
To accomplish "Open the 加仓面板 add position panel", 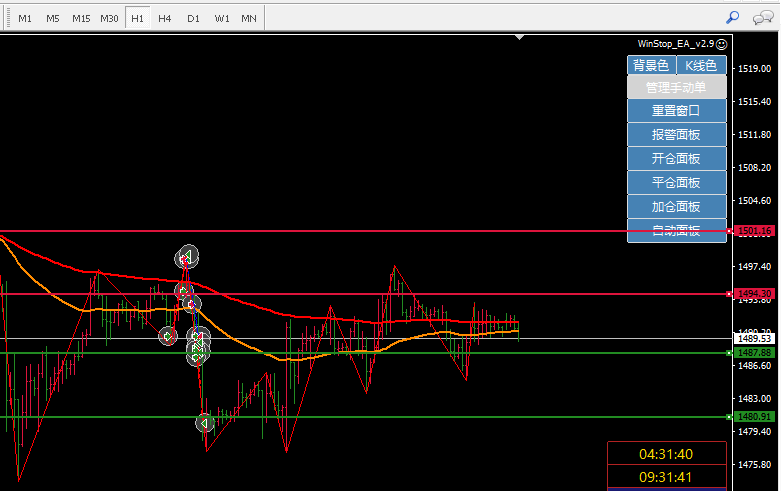I will tap(676, 206).
